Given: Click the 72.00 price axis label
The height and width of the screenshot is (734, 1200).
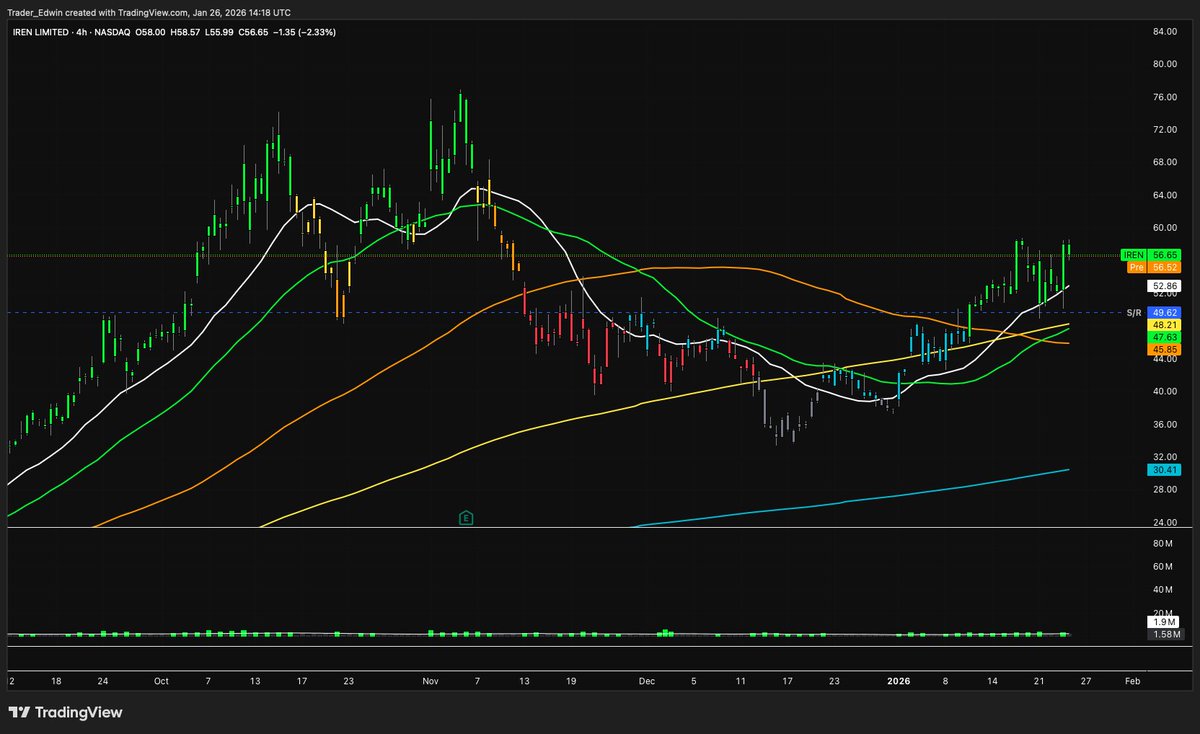Looking at the screenshot, I should click(1165, 130).
